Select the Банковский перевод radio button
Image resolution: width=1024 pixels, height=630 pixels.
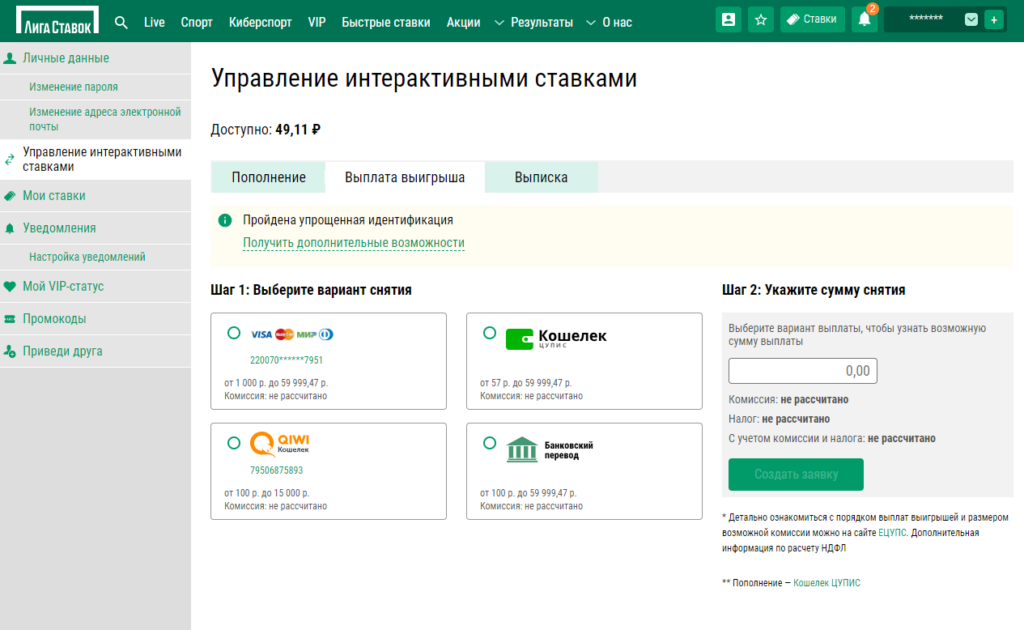point(489,443)
